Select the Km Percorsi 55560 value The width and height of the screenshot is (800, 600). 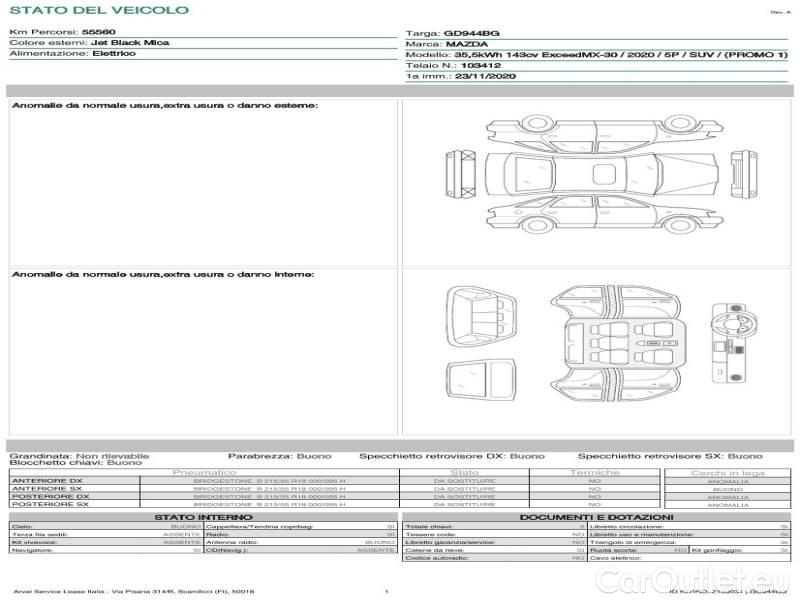(x=98, y=32)
